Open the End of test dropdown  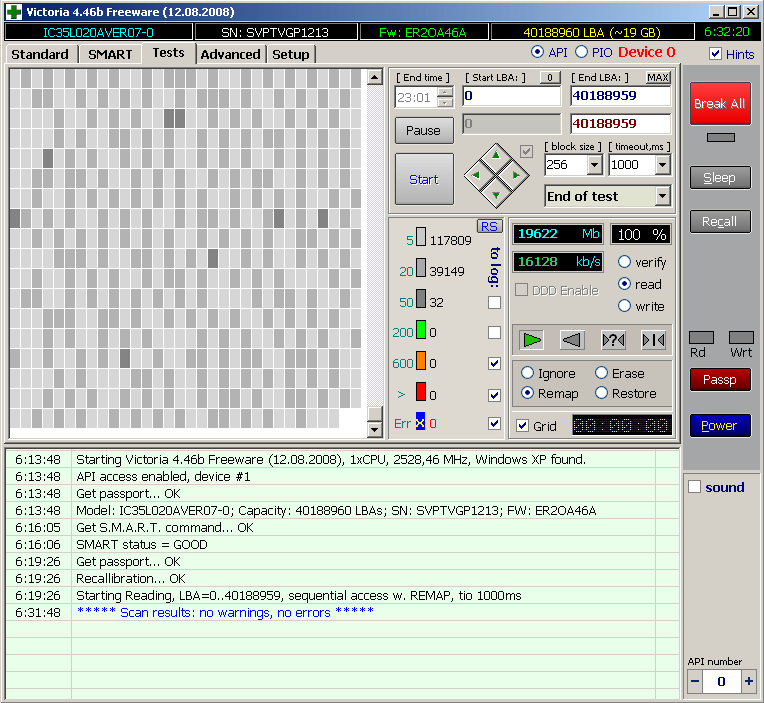[662, 196]
